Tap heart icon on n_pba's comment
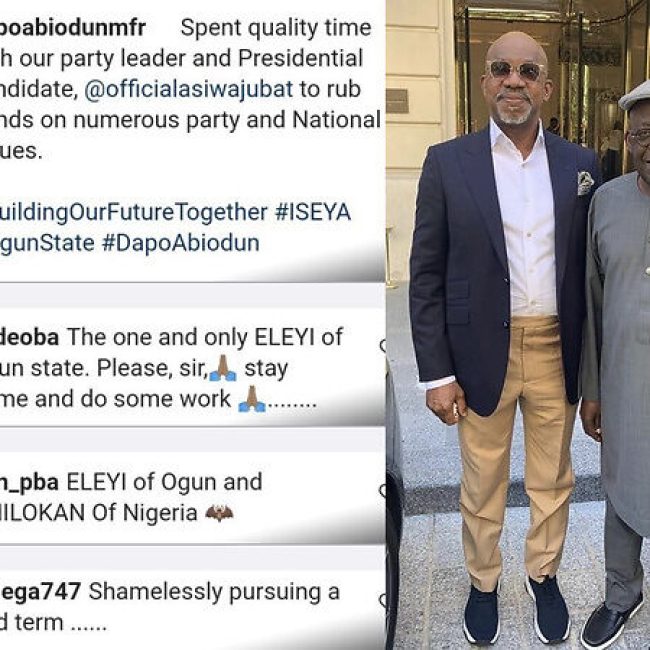Viewport: 650px width, 650px height. [x=383, y=490]
